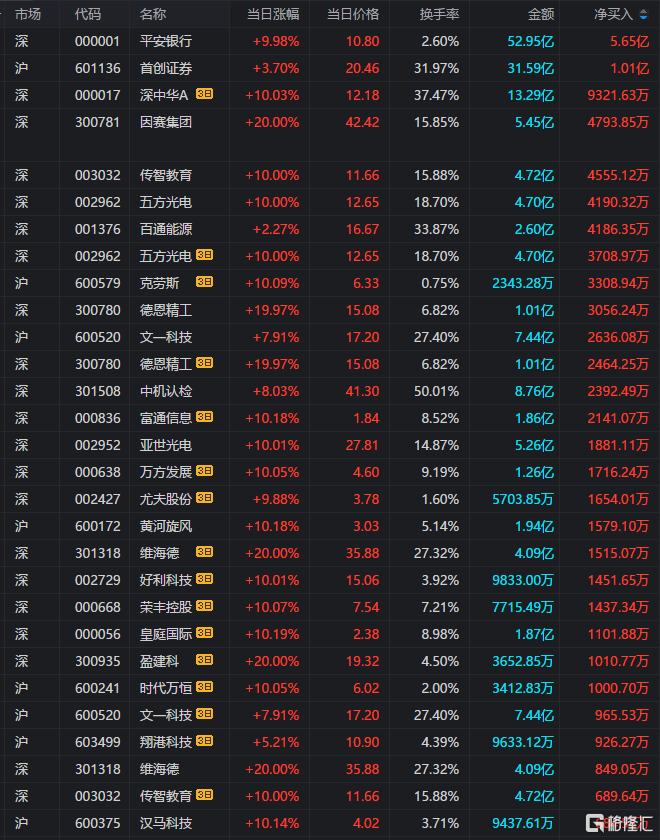Click stock code 000001
This screenshot has width=660, height=840.
[98, 41]
